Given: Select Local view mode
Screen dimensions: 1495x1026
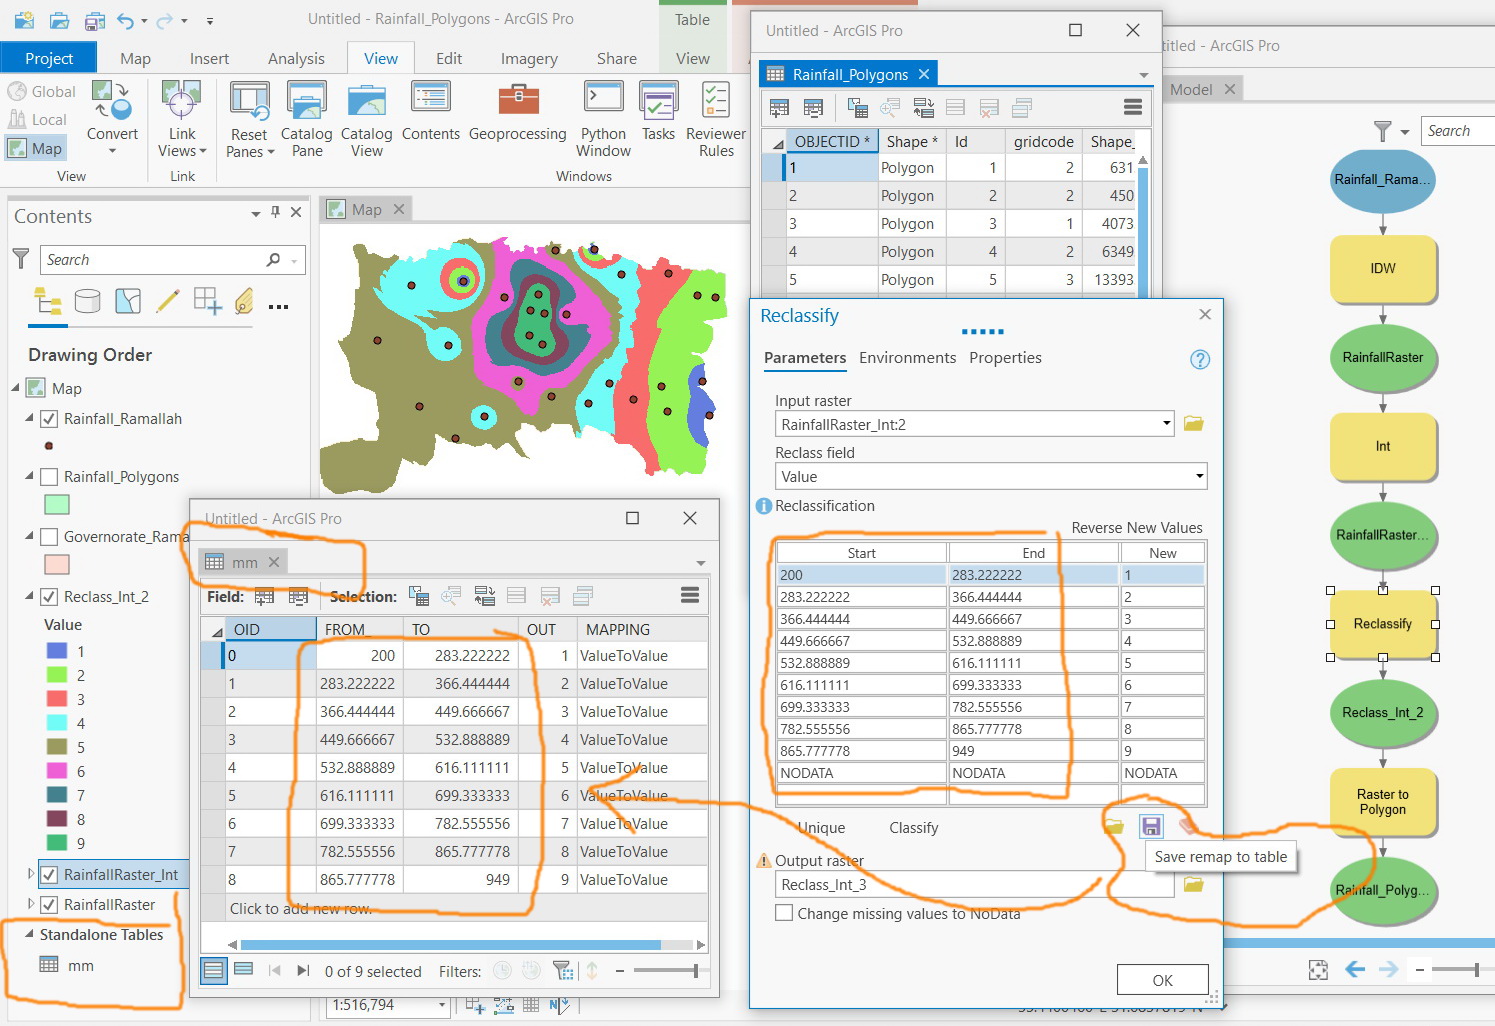Looking at the screenshot, I should click(37, 120).
